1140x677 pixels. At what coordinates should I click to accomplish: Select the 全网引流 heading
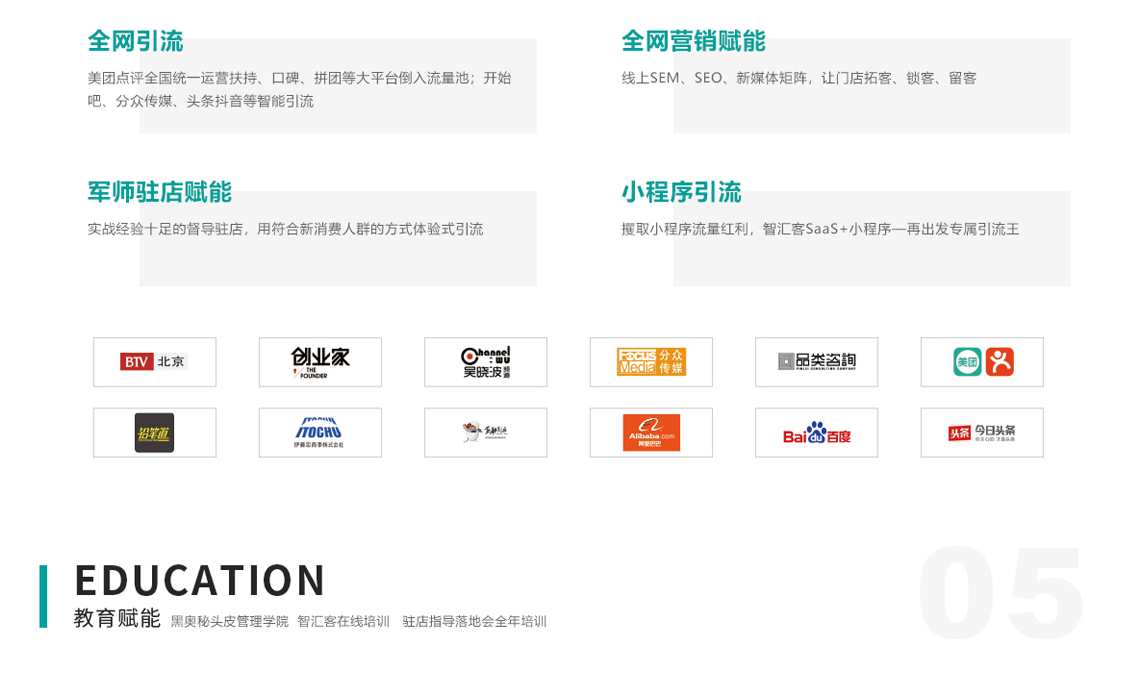click(135, 41)
